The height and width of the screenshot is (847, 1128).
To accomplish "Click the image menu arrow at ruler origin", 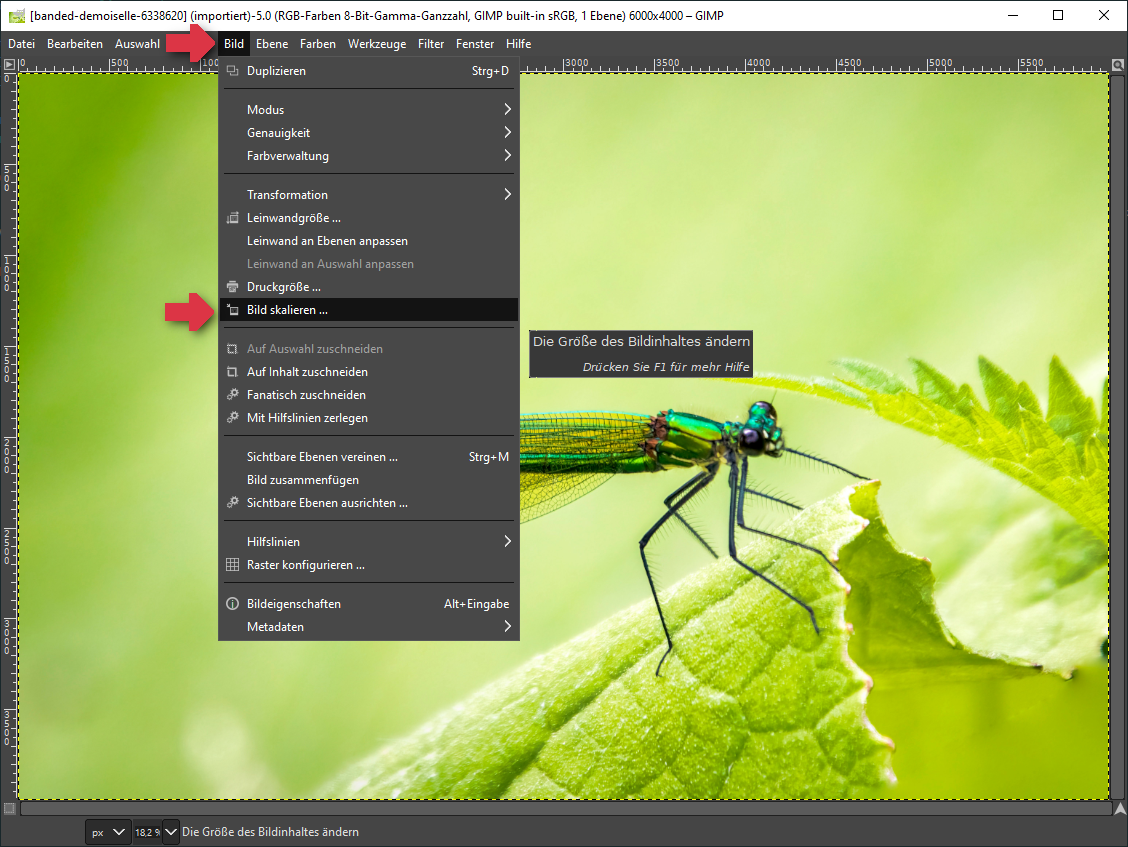I will click(9, 65).
